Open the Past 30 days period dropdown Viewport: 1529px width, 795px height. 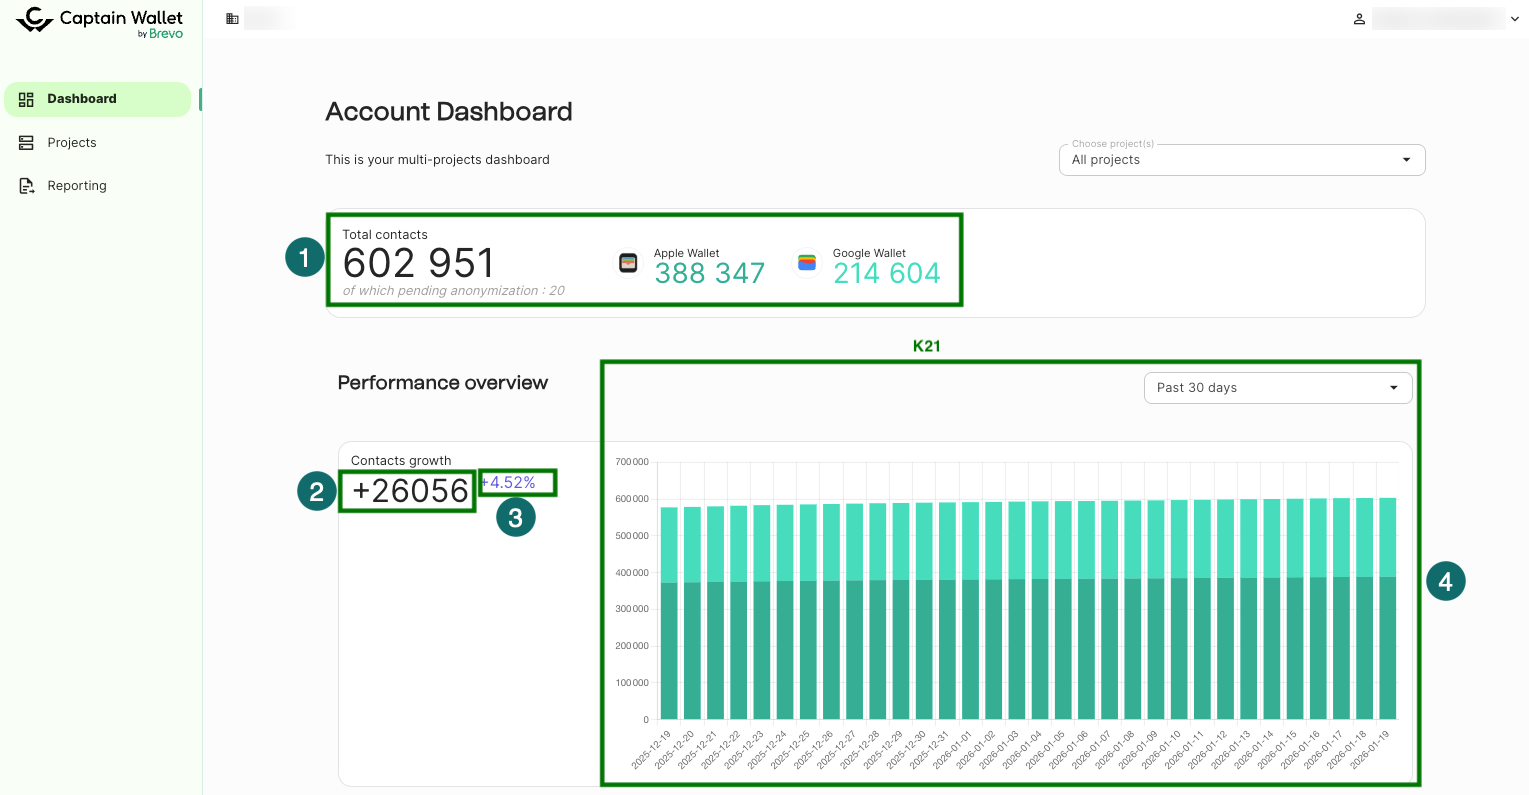[1277, 388]
